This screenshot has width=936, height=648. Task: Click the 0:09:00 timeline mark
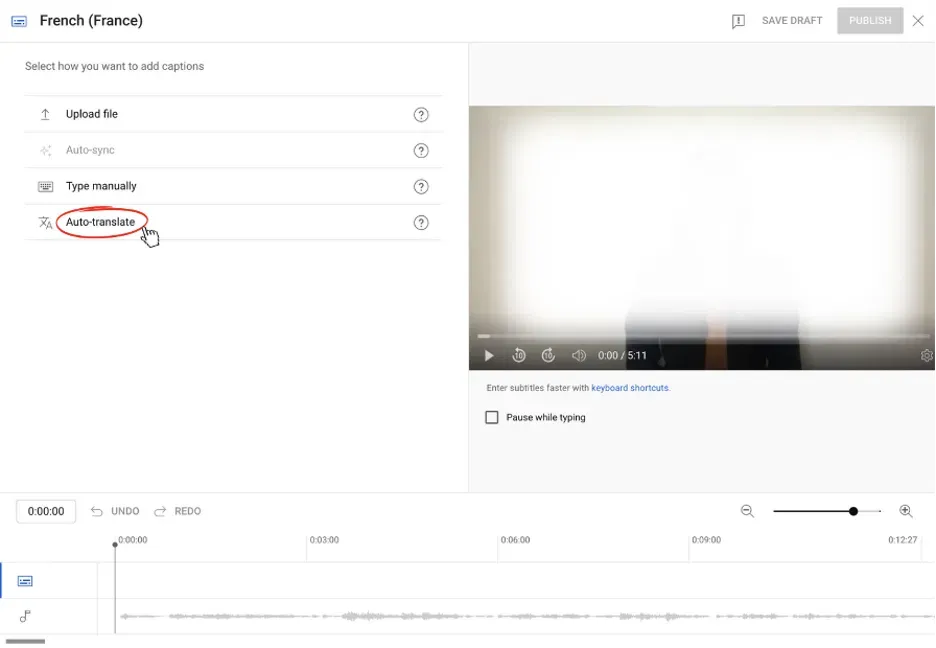(706, 540)
